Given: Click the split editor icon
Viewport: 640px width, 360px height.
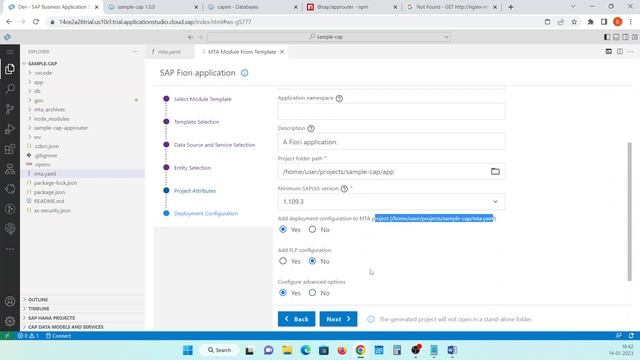Looking at the screenshot, I should 620,51.
